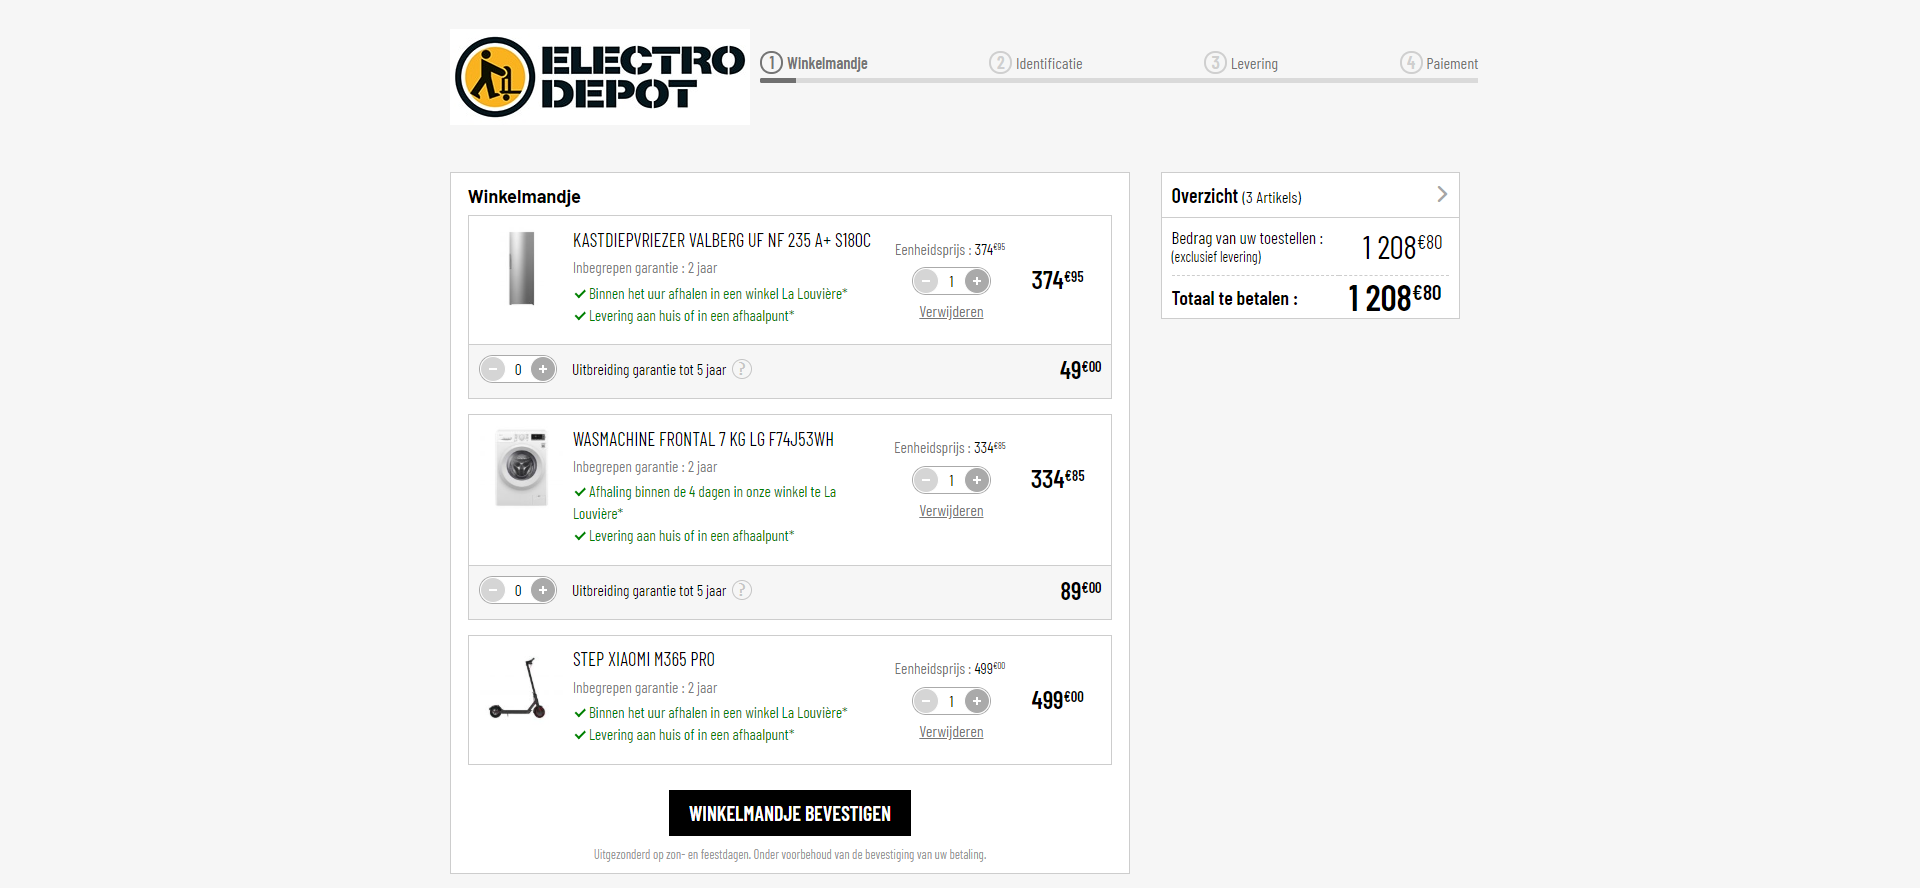Add freezer 5-year warranty extension (49€)
This screenshot has height=888, width=1920.
pos(543,369)
